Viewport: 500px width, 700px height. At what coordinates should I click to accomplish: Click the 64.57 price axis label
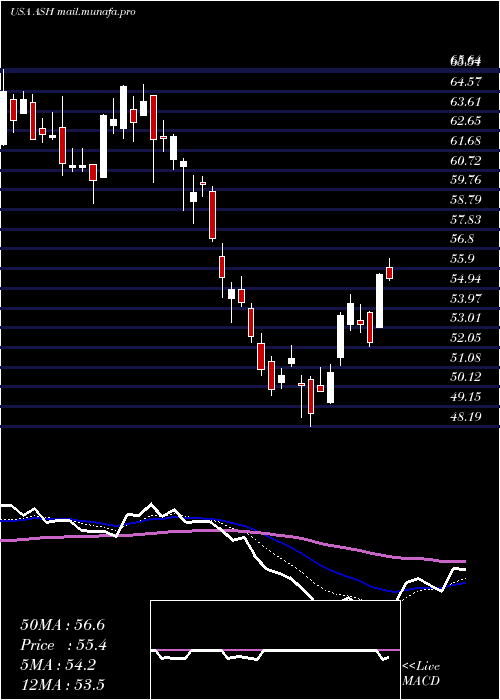(466, 82)
